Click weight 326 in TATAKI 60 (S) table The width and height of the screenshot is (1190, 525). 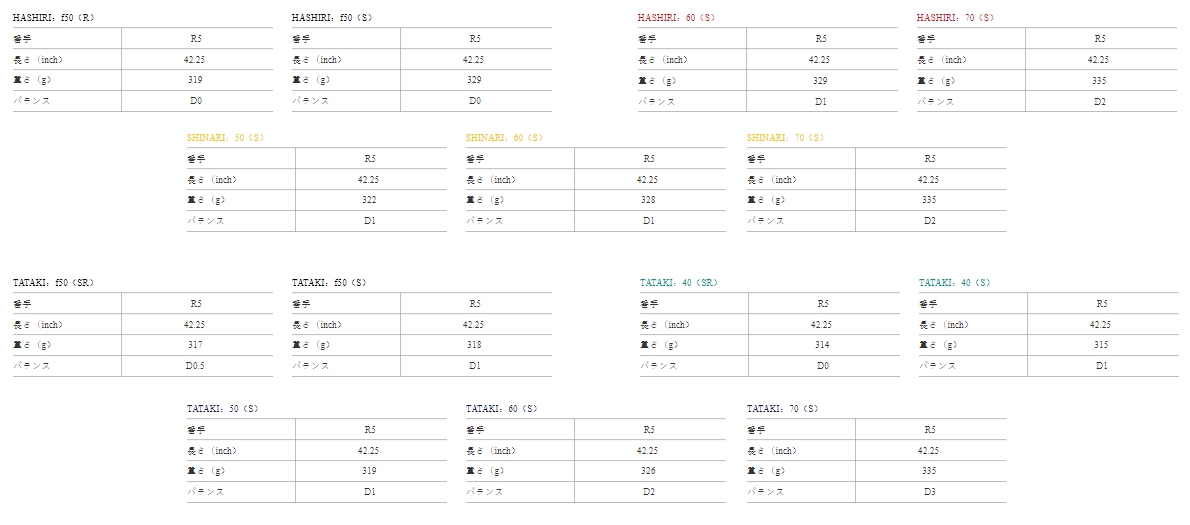[x=648, y=471]
